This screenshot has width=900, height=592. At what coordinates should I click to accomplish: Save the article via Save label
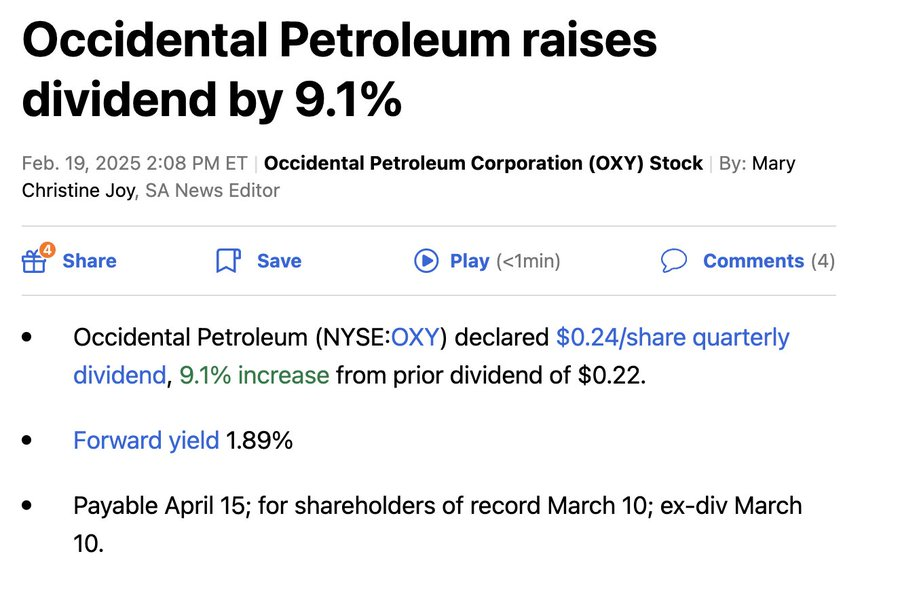click(x=279, y=261)
